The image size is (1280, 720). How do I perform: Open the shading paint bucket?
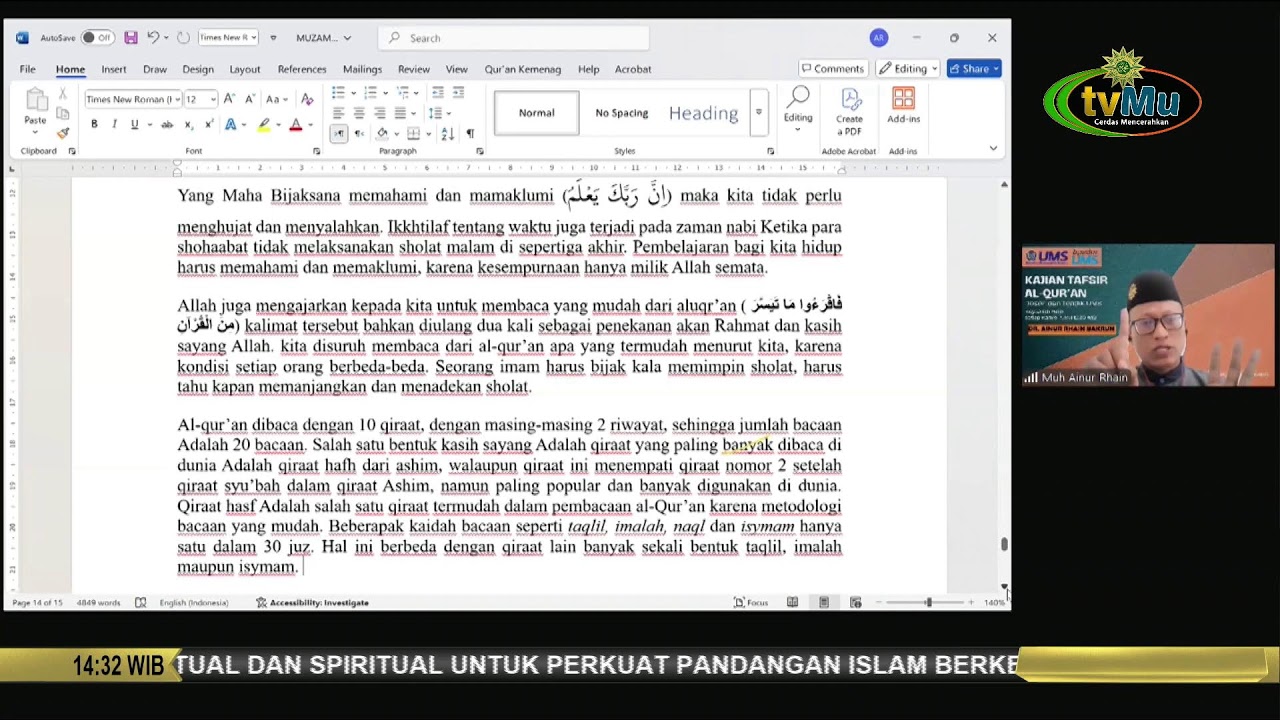click(x=382, y=133)
